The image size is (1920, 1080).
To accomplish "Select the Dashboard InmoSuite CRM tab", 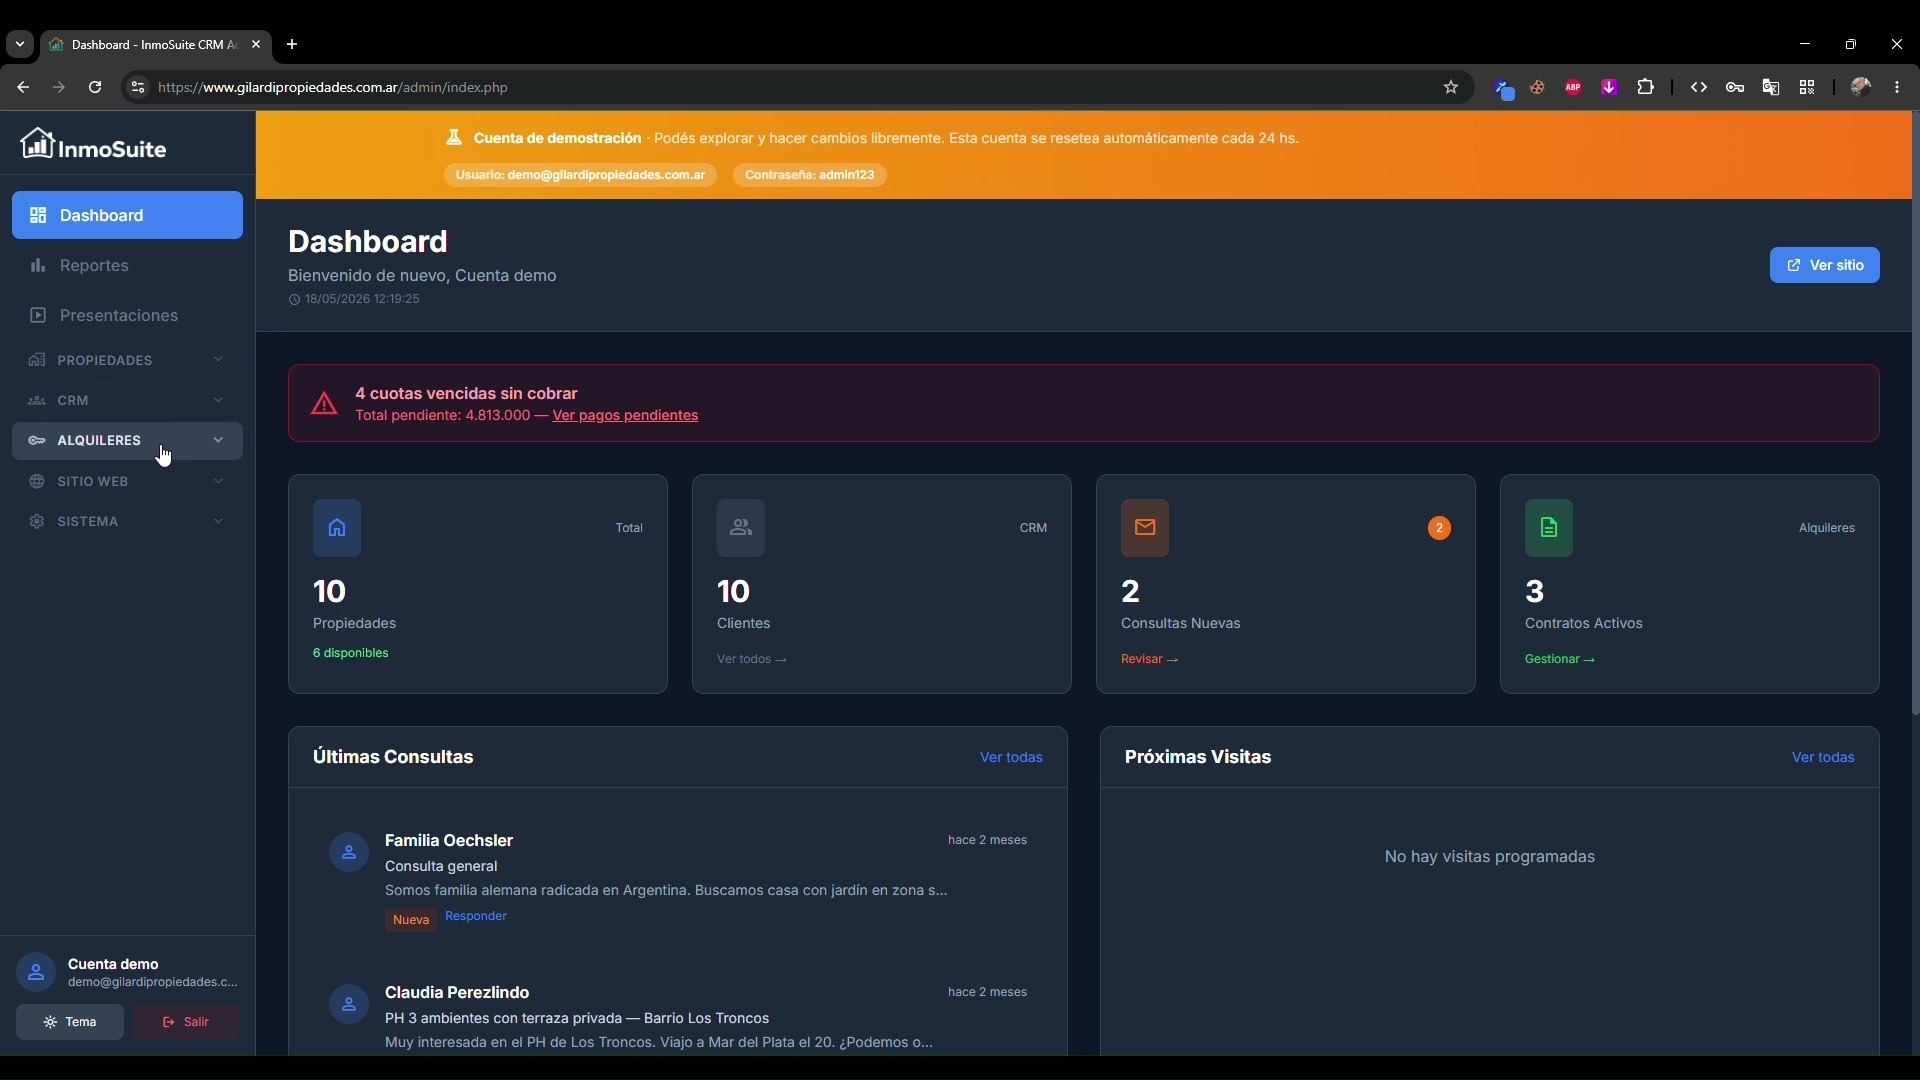I will click(x=155, y=44).
